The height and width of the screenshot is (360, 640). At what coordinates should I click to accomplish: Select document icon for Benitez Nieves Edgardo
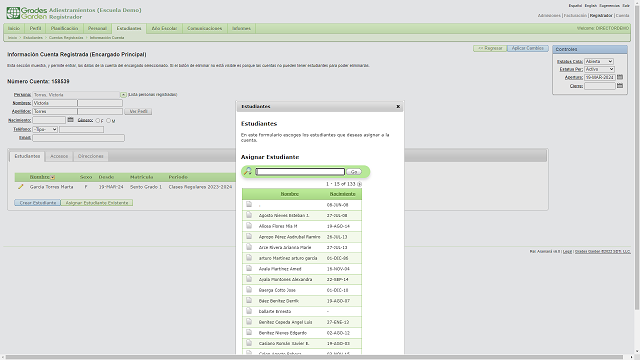(x=249, y=332)
